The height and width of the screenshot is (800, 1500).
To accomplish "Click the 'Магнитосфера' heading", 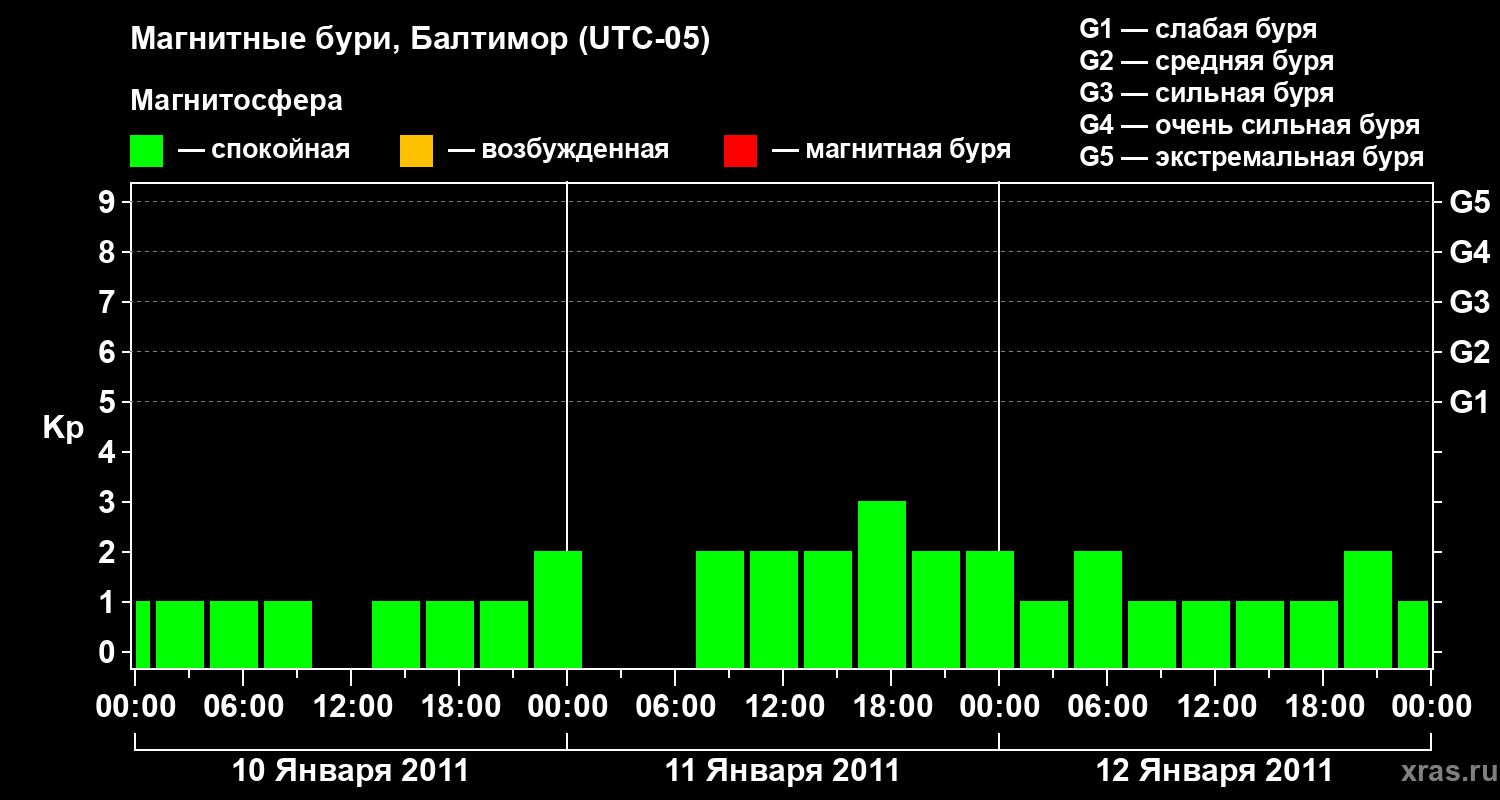I will point(236,101).
